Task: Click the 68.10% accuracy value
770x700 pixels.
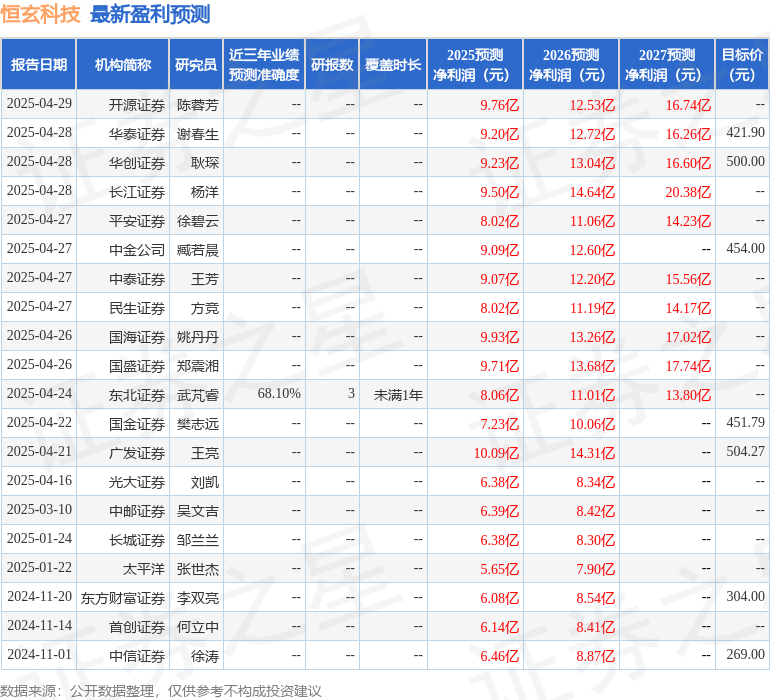Action: click(279, 393)
